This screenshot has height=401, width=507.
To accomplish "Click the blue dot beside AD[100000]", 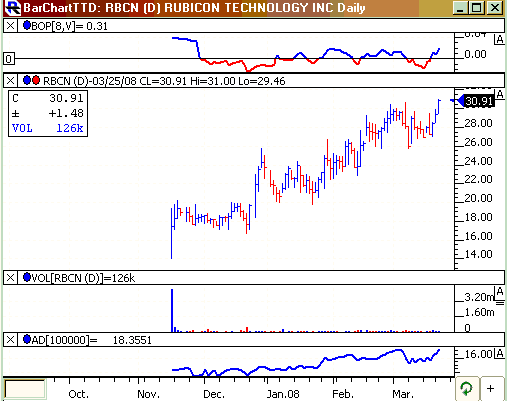I will coord(27,339).
